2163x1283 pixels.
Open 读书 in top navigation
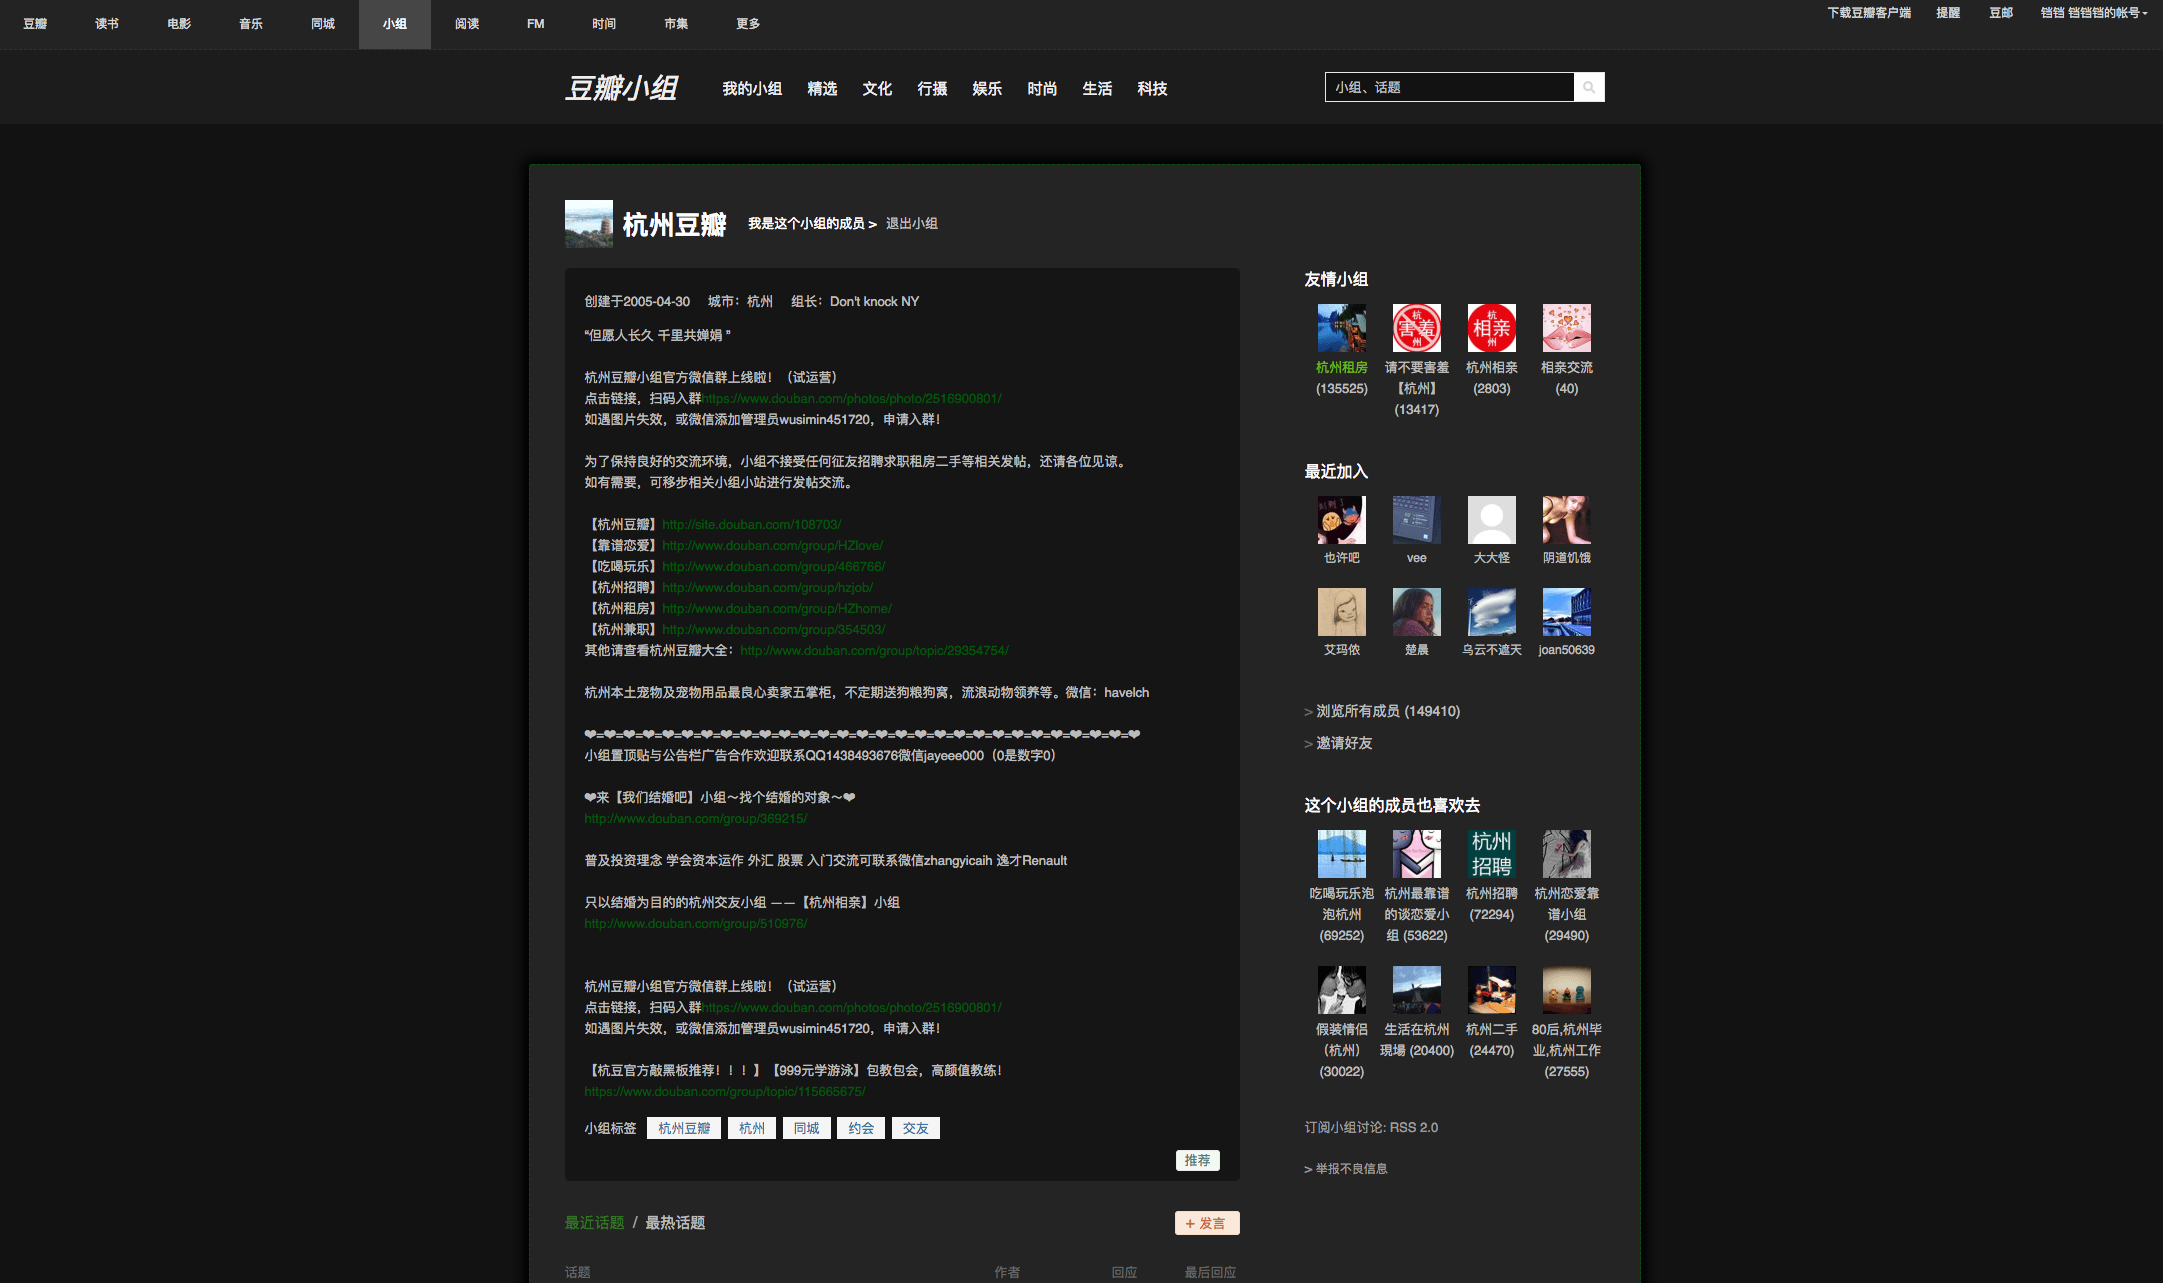[107, 24]
